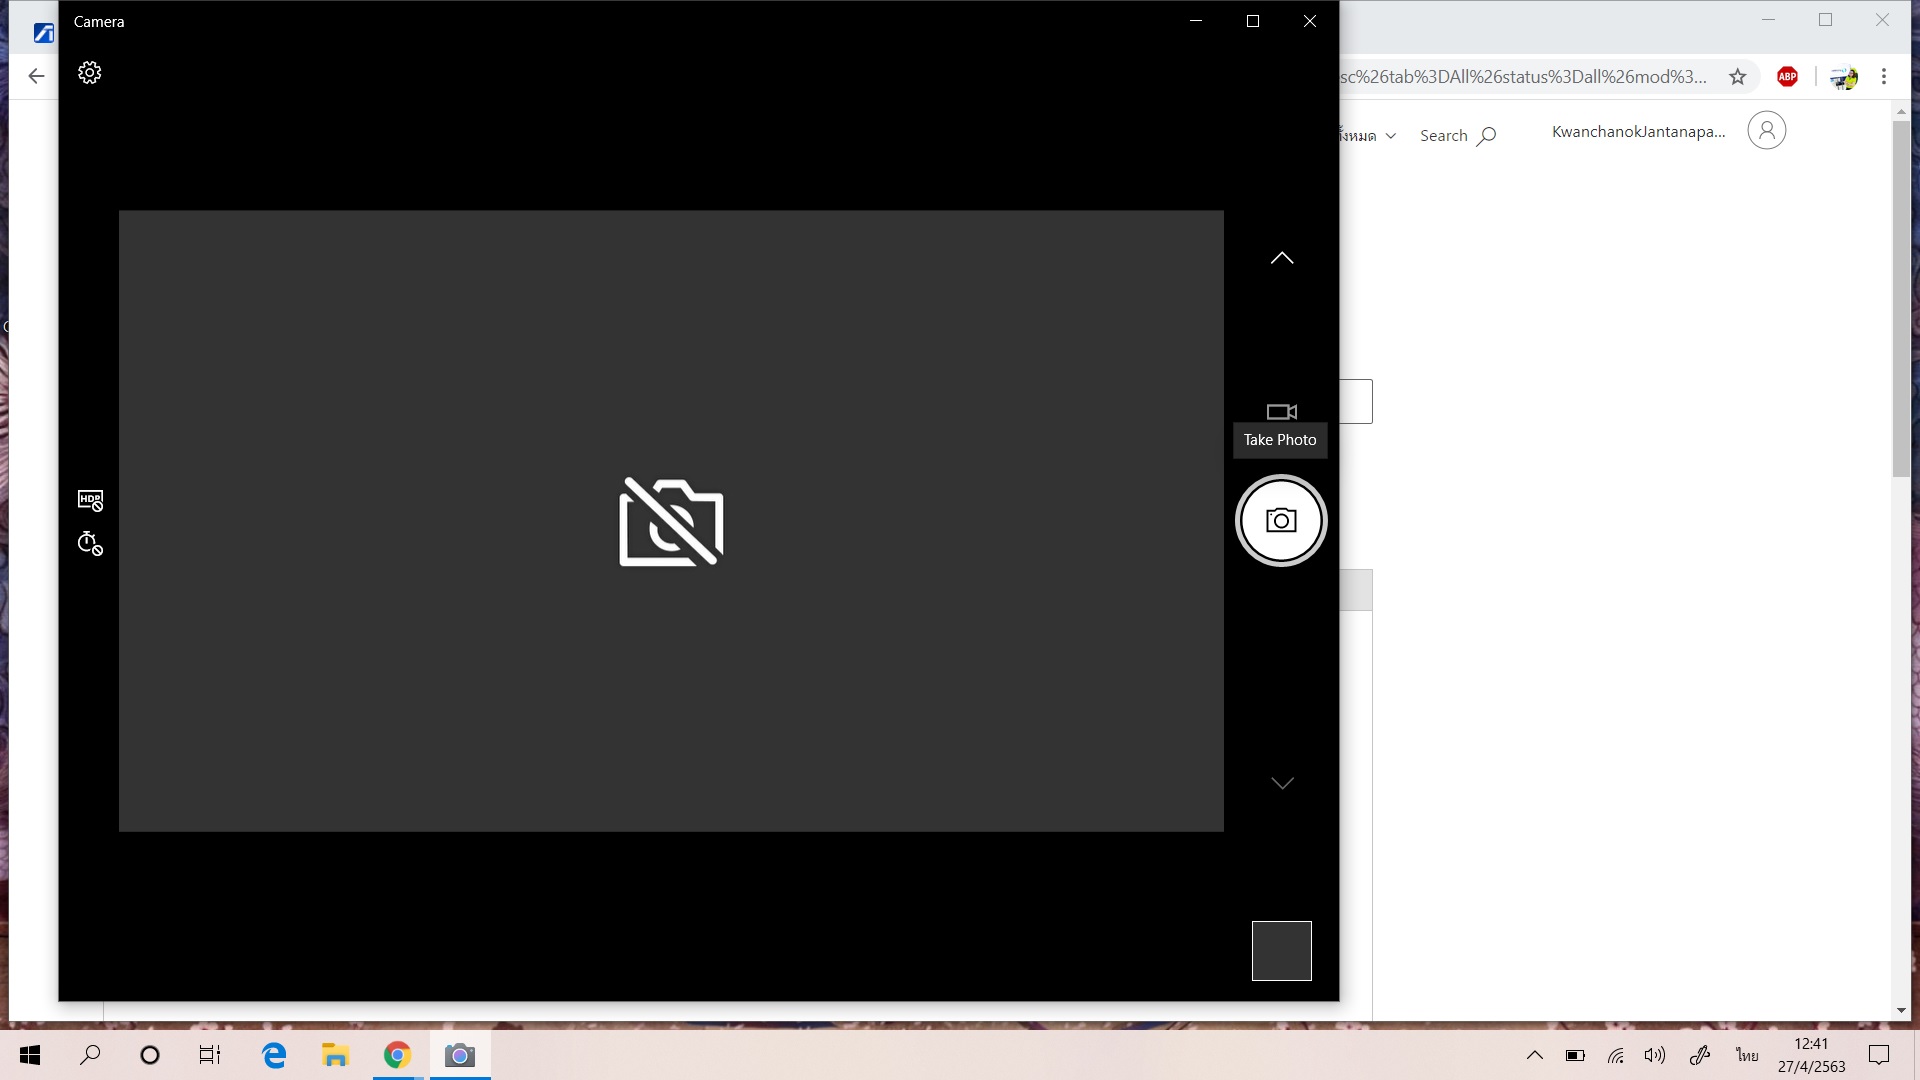Bookmark page with star icon
The width and height of the screenshot is (1920, 1080).
pos(1738,77)
